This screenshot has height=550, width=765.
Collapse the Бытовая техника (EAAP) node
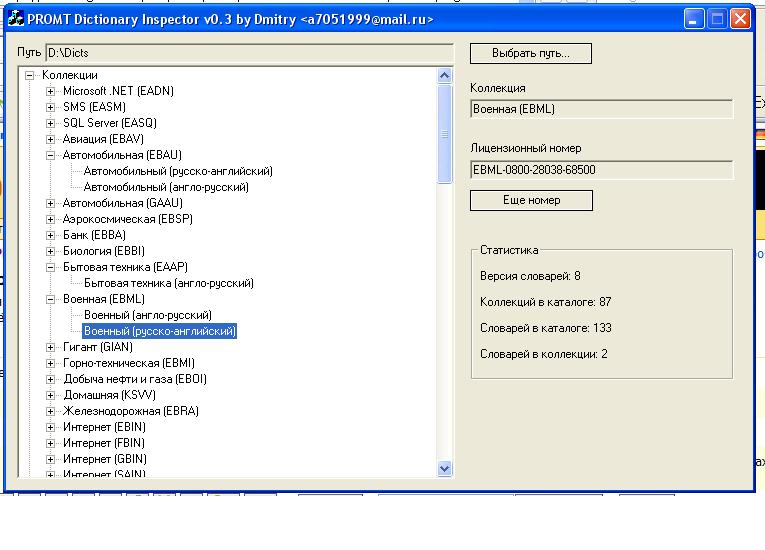[x=50, y=267]
